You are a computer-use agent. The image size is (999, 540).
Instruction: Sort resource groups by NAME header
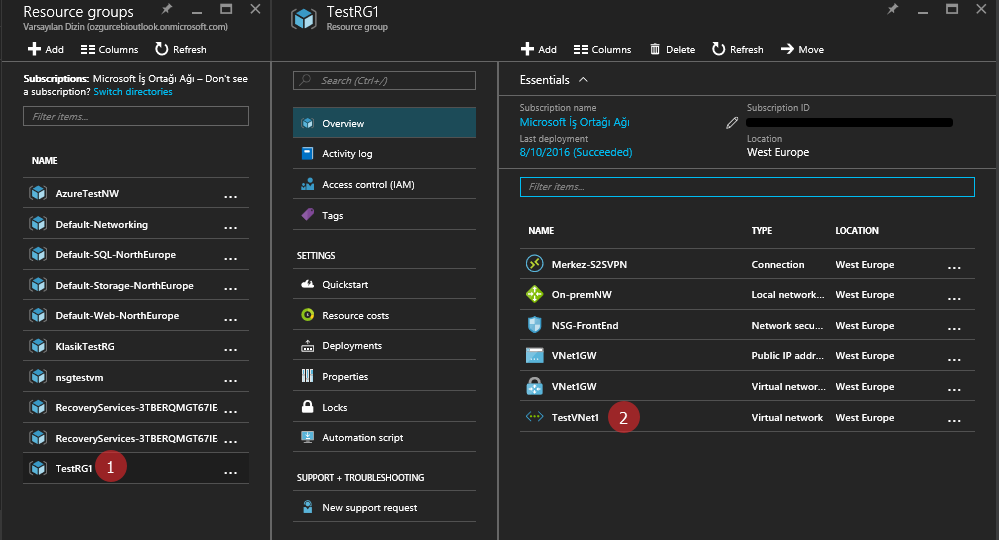45,160
